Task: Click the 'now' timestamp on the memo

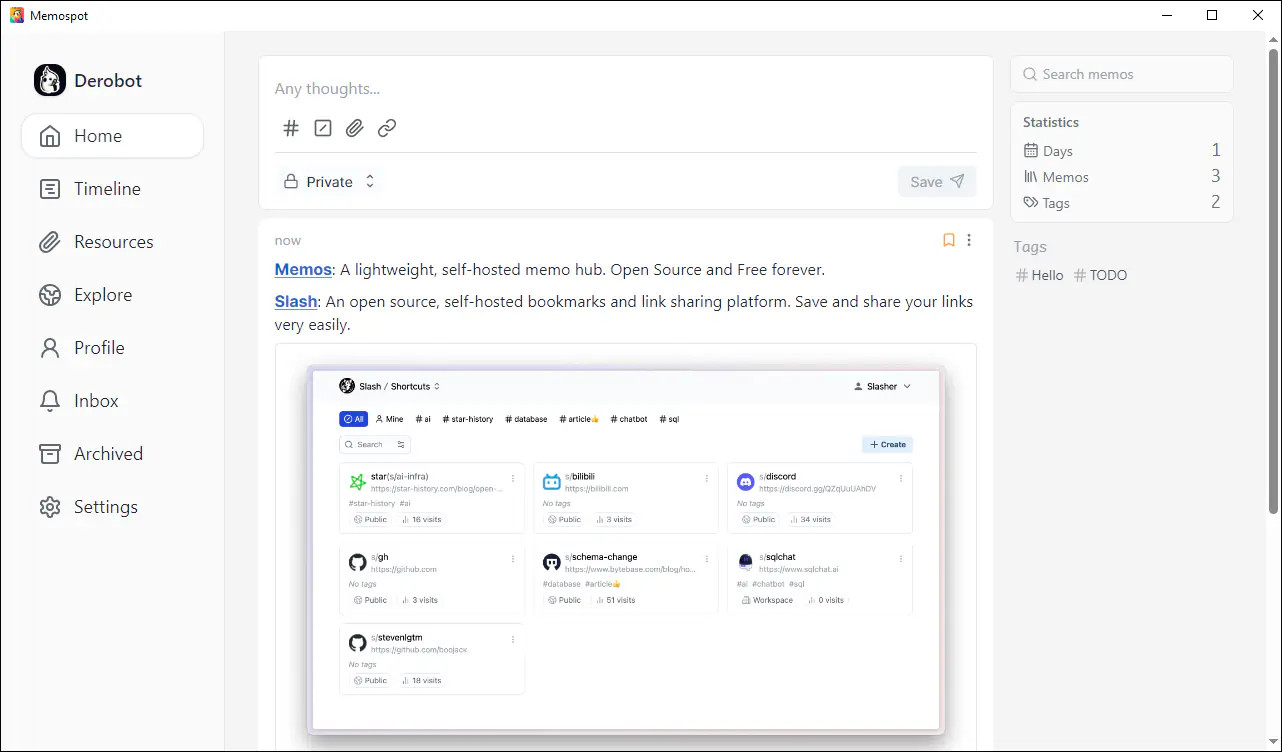Action: [288, 240]
